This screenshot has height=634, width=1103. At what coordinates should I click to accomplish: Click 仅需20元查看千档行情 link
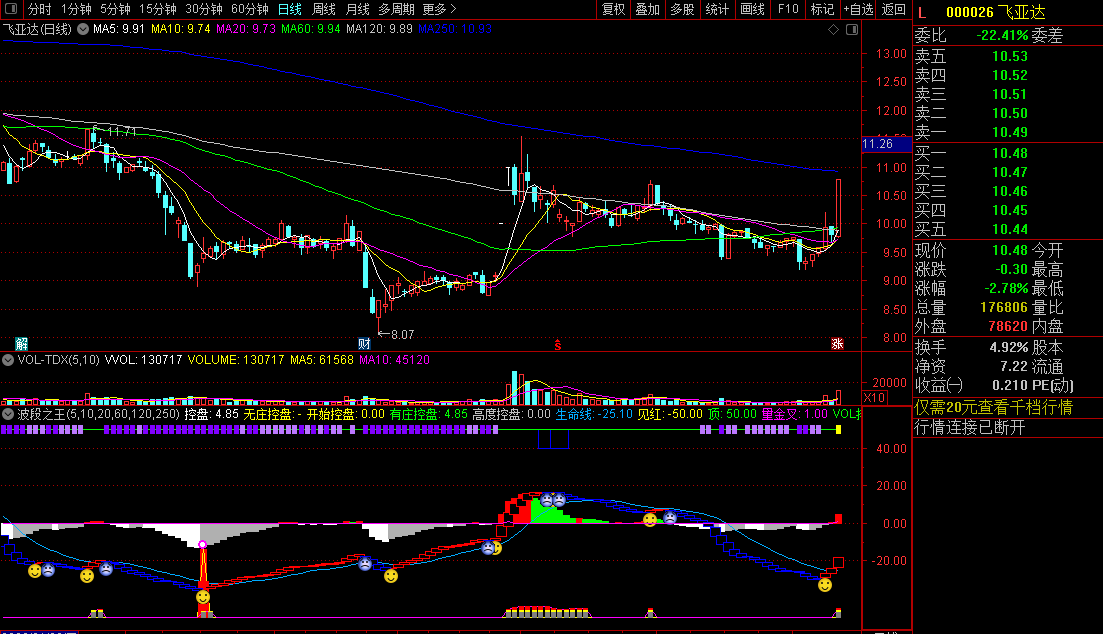coord(993,407)
